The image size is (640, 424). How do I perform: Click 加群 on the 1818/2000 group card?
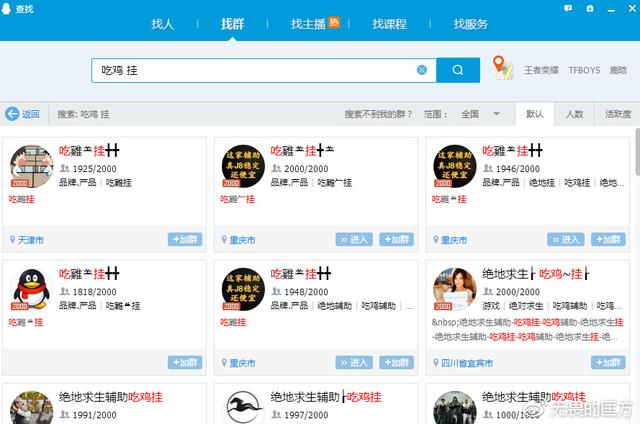[x=185, y=362]
